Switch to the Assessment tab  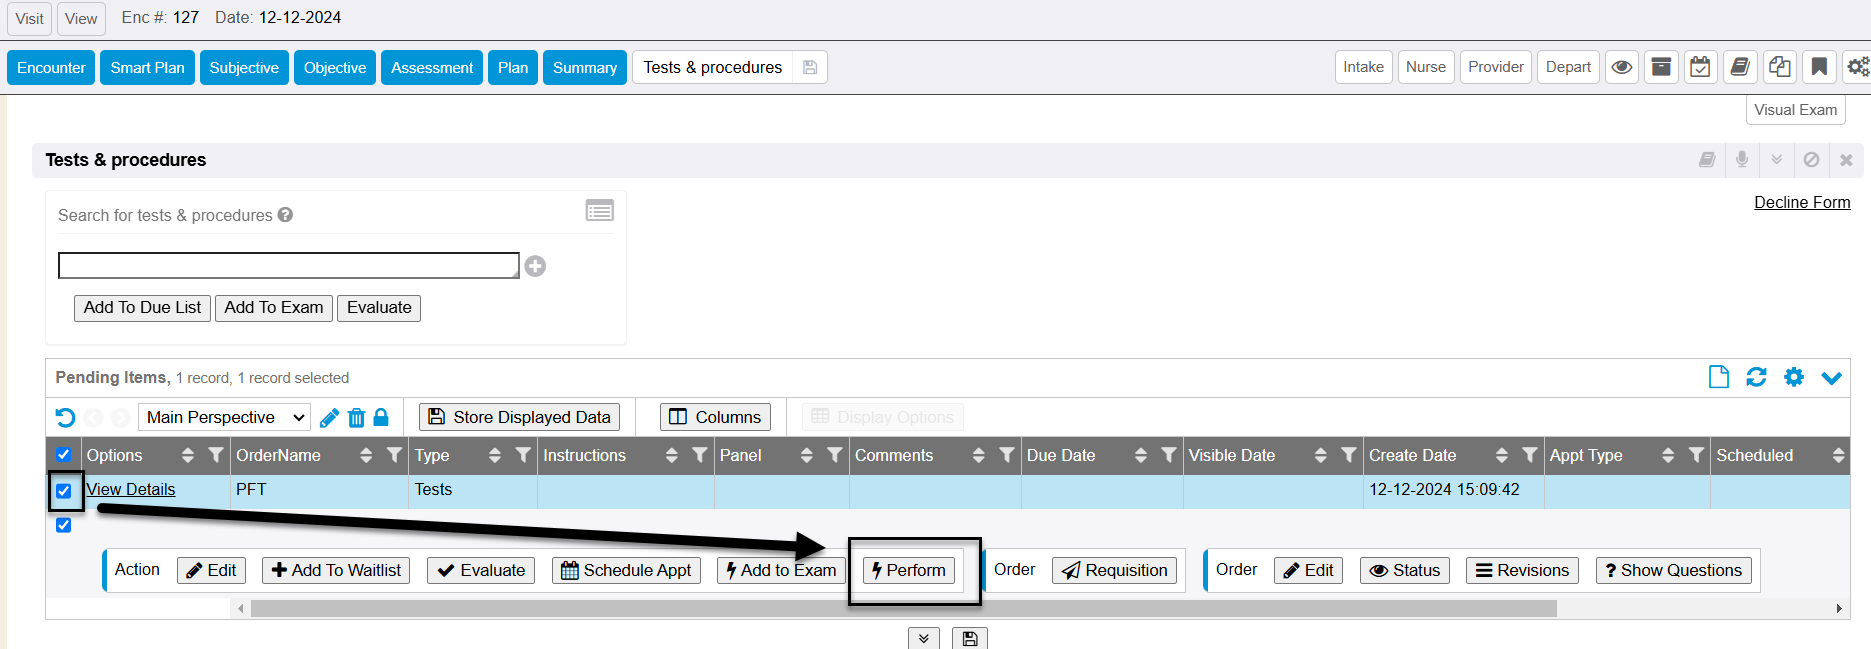pos(431,68)
